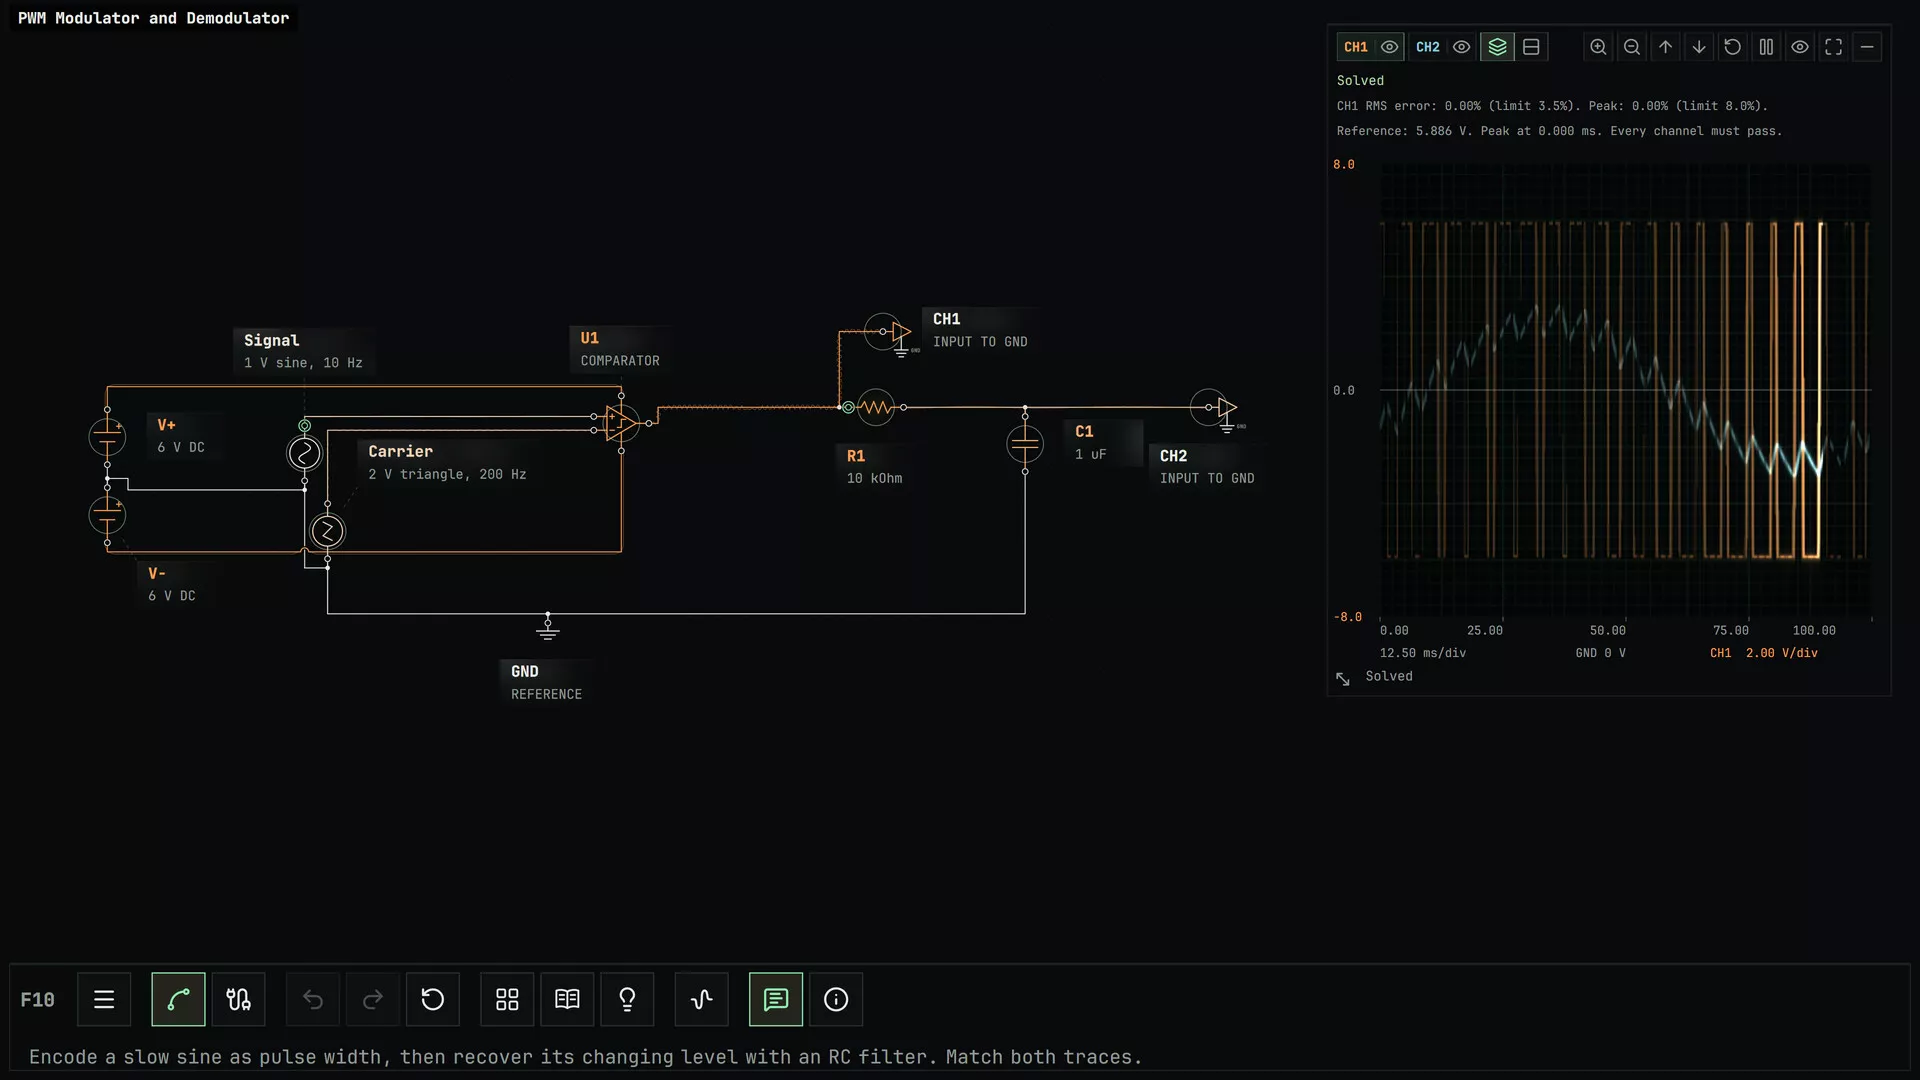This screenshot has height=1080, width=1920.
Task: Zoom in on the oscilloscope
Action: click(1598, 47)
